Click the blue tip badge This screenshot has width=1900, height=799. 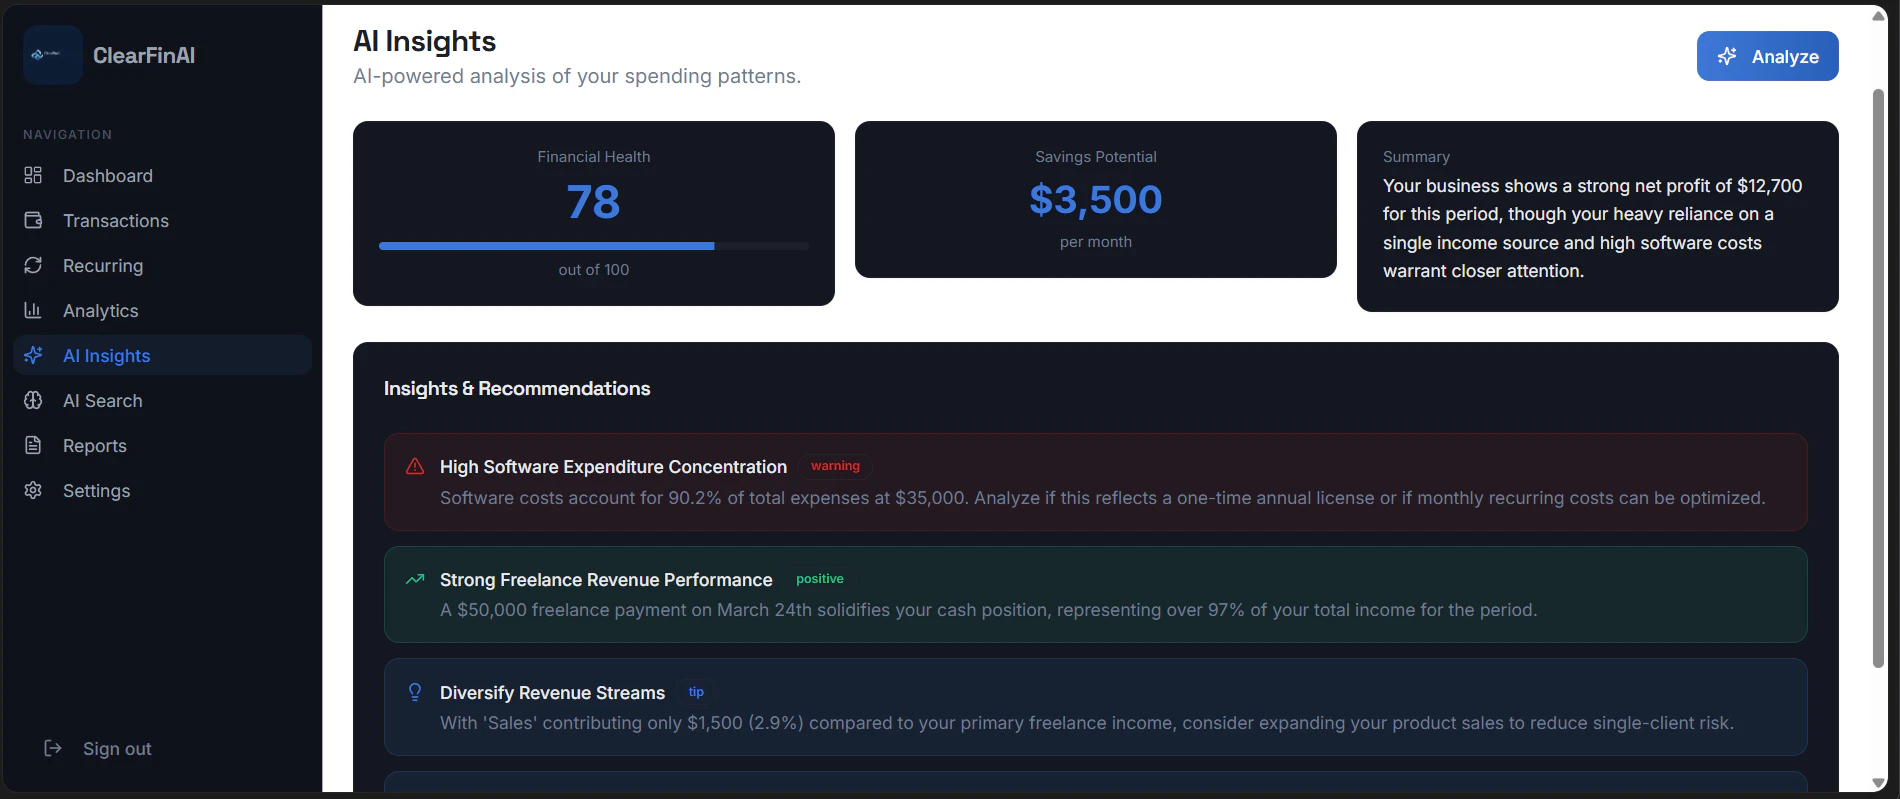point(696,692)
